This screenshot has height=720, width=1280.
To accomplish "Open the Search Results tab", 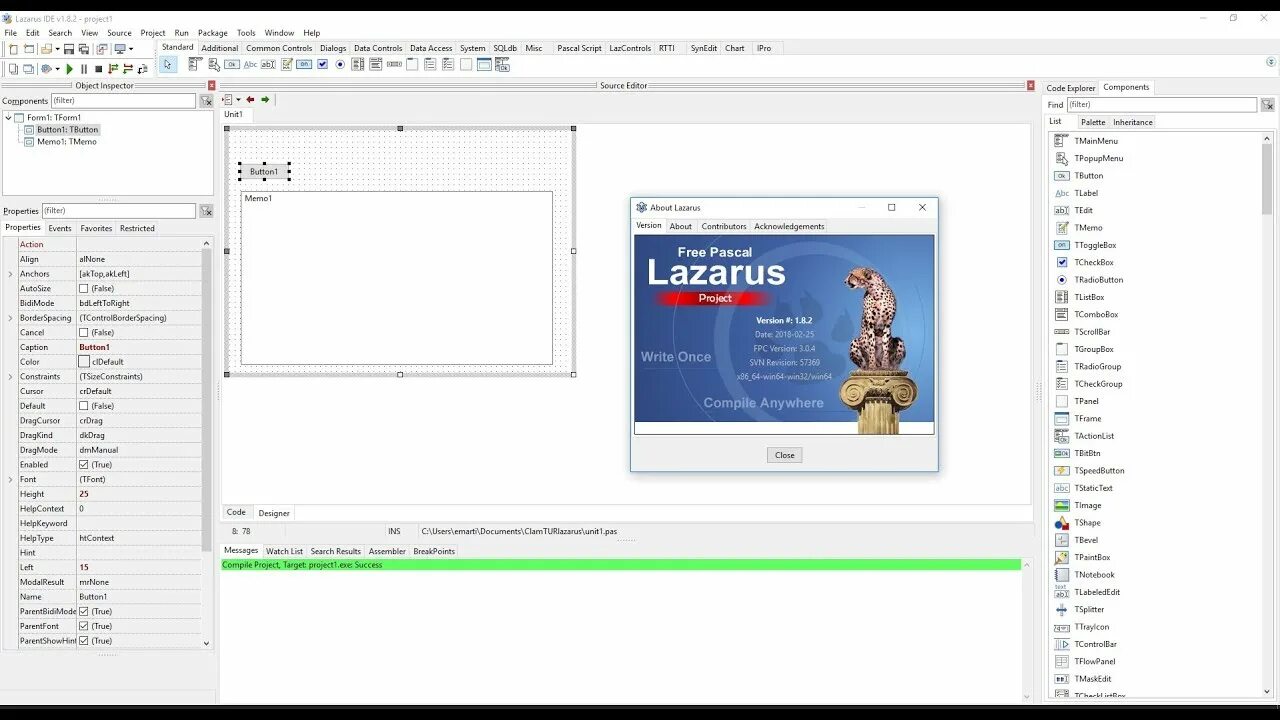I will pyautogui.click(x=335, y=551).
